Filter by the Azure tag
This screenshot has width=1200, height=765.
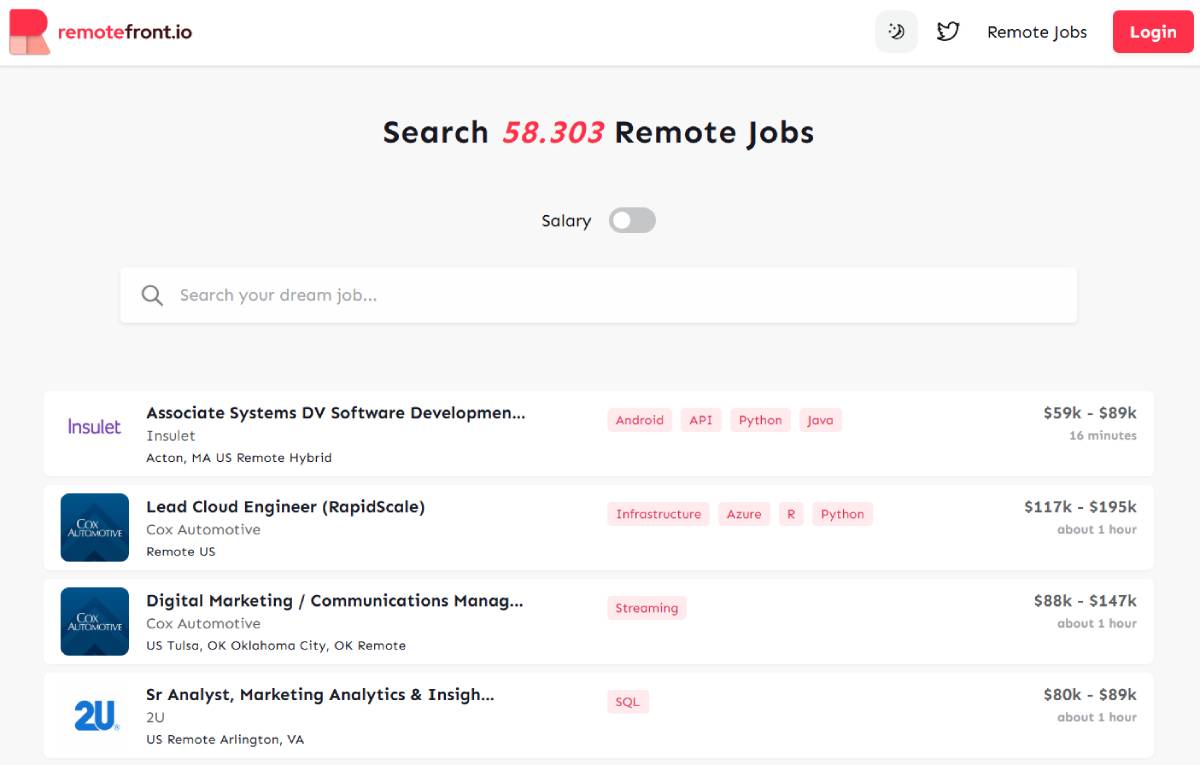coord(744,514)
